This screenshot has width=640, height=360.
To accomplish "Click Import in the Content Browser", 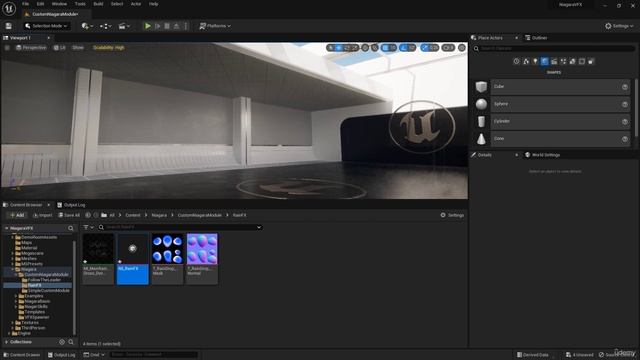I will (42, 215).
